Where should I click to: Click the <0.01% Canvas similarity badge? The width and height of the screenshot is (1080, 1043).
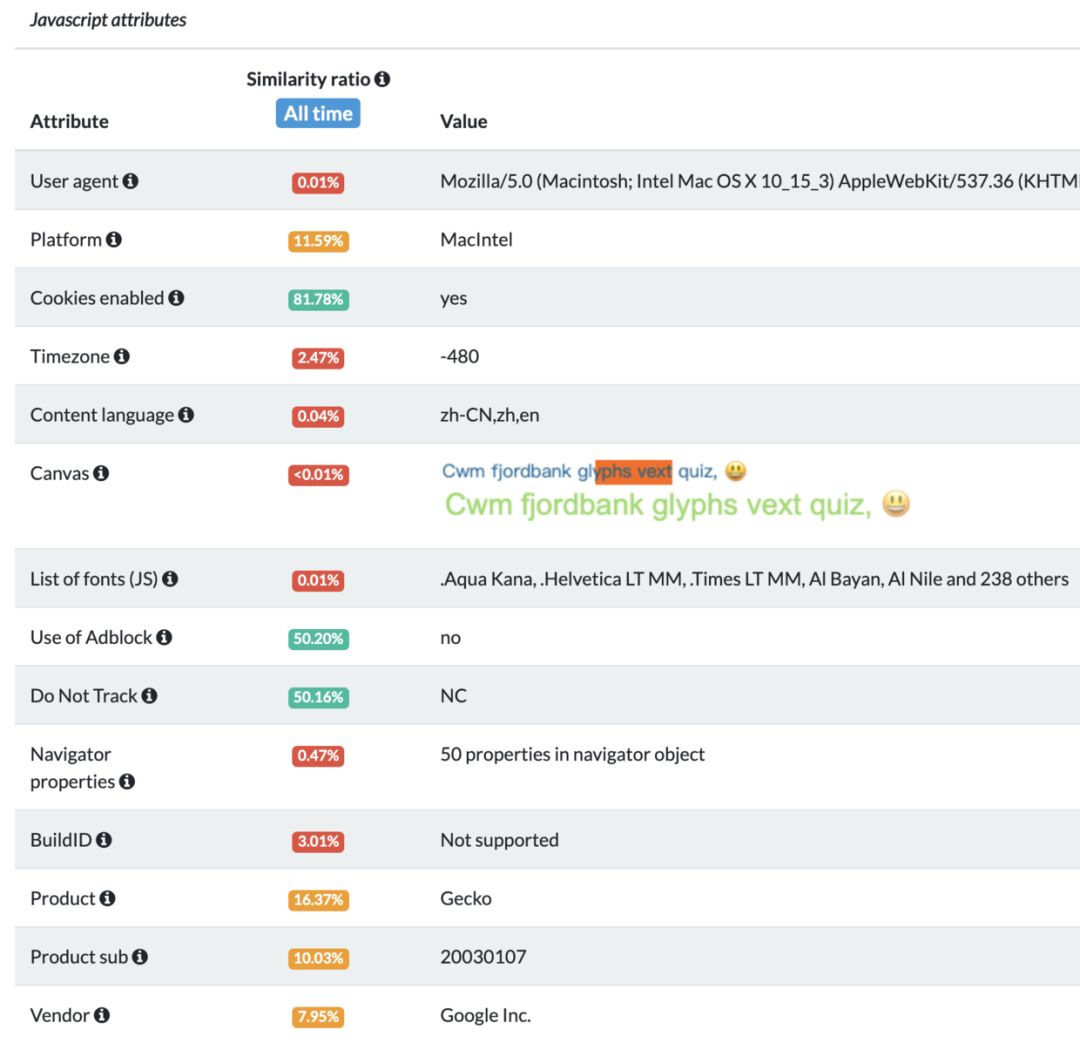(318, 475)
